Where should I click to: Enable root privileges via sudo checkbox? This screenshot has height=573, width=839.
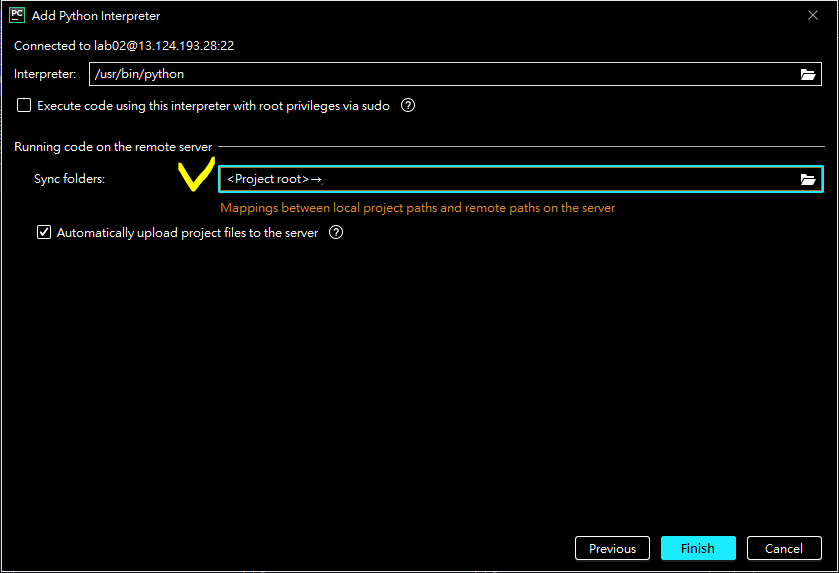point(24,105)
